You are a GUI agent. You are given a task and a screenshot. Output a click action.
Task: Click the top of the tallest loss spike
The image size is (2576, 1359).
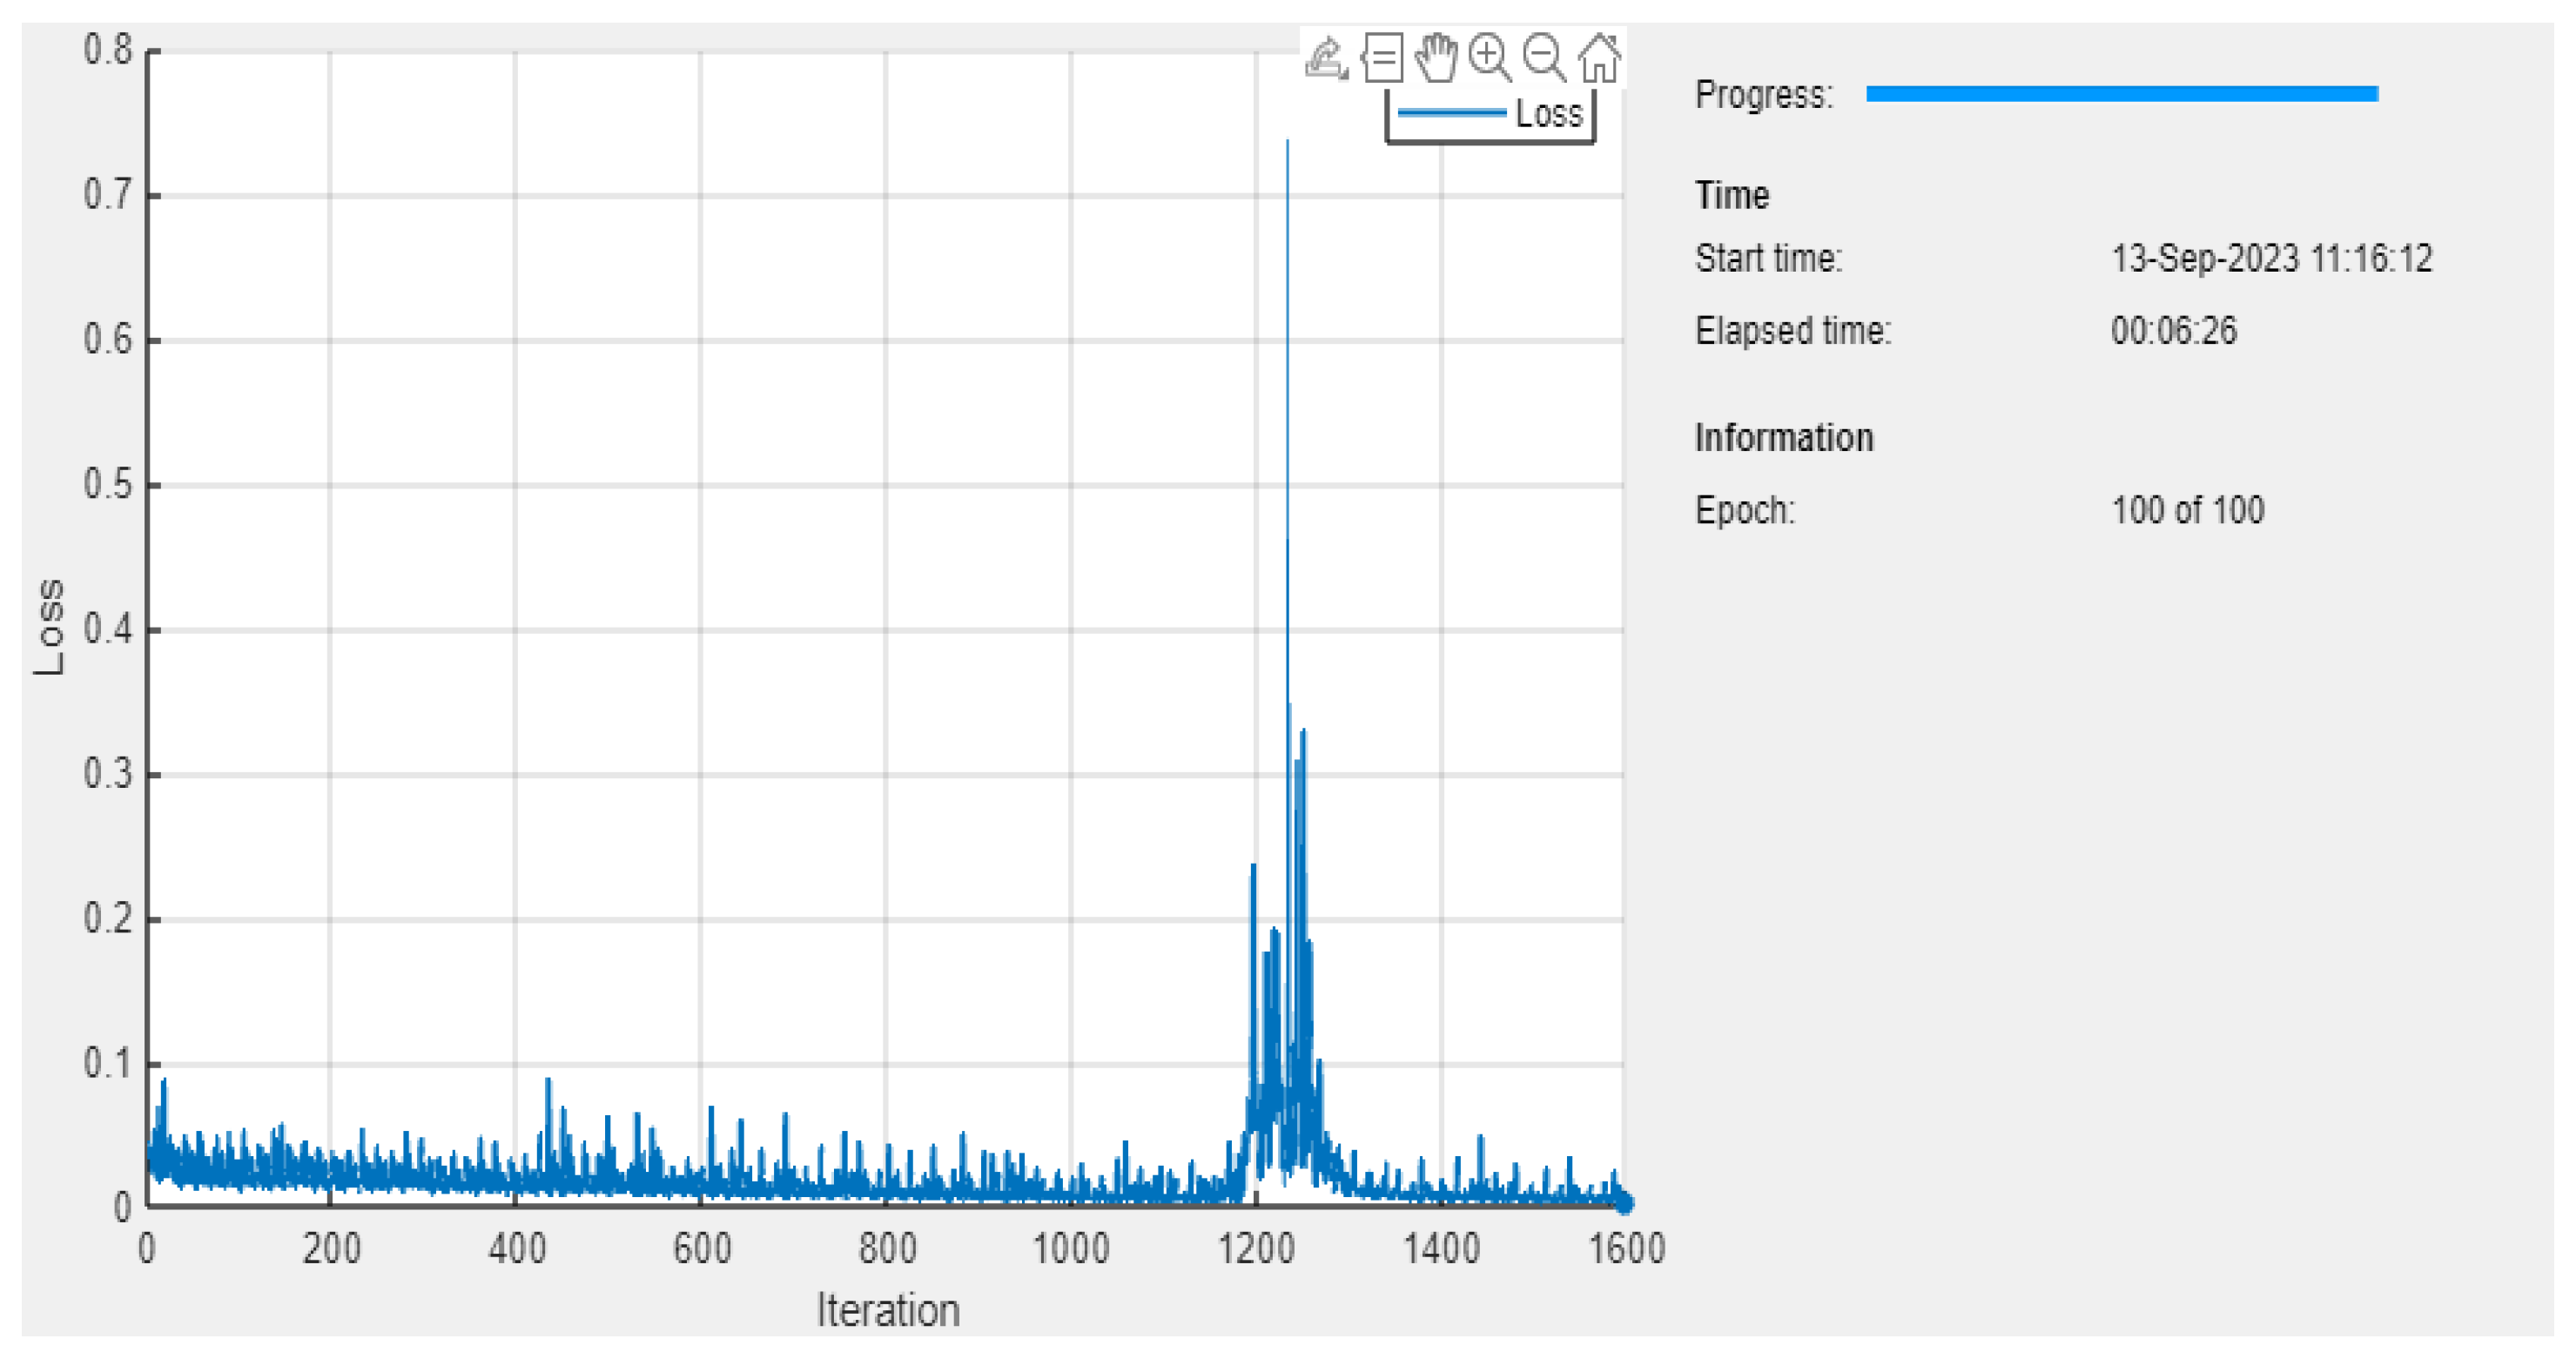[x=1287, y=142]
